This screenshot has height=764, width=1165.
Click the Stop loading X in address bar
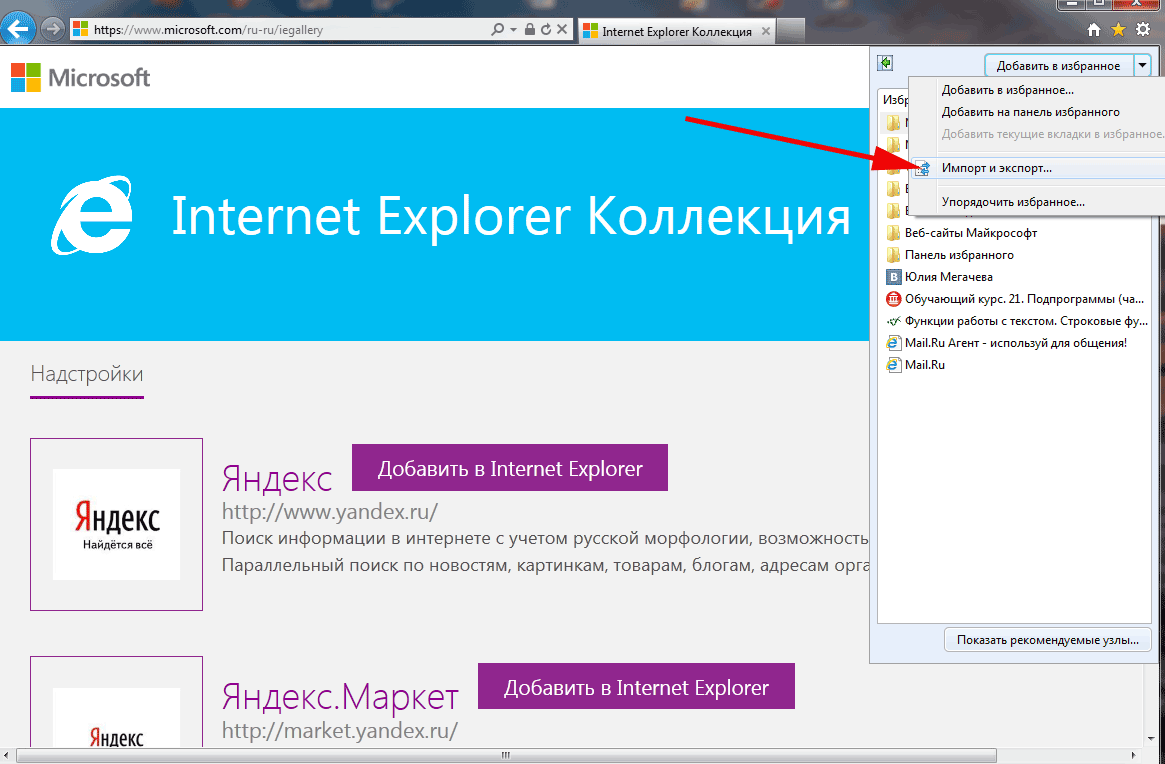(x=562, y=30)
